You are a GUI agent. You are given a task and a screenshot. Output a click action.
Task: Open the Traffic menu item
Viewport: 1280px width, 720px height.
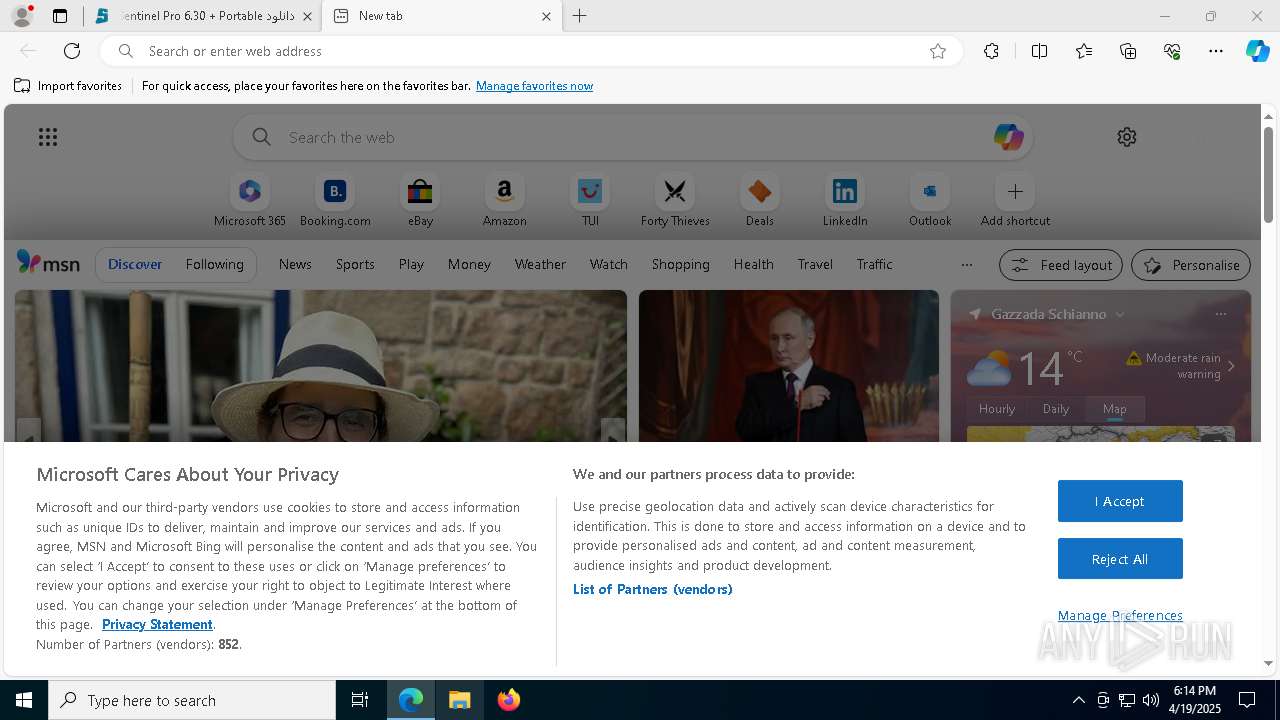tap(874, 264)
